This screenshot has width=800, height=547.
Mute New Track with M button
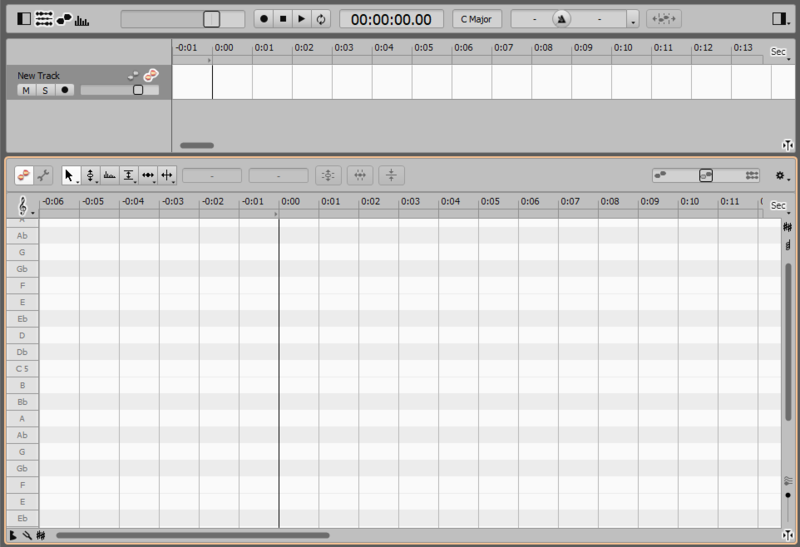pyautogui.click(x=26, y=90)
